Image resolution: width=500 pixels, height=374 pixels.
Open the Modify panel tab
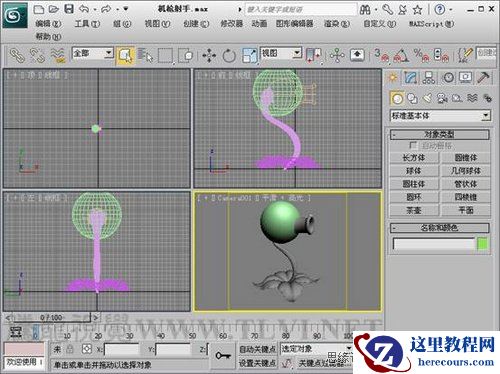[411, 78]
